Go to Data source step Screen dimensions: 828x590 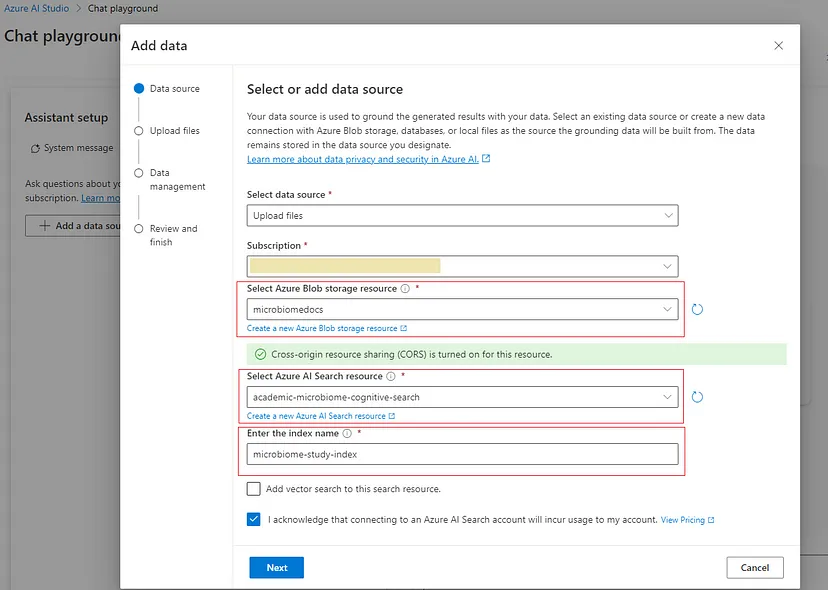pyautogui.click(x=167, y=89)
